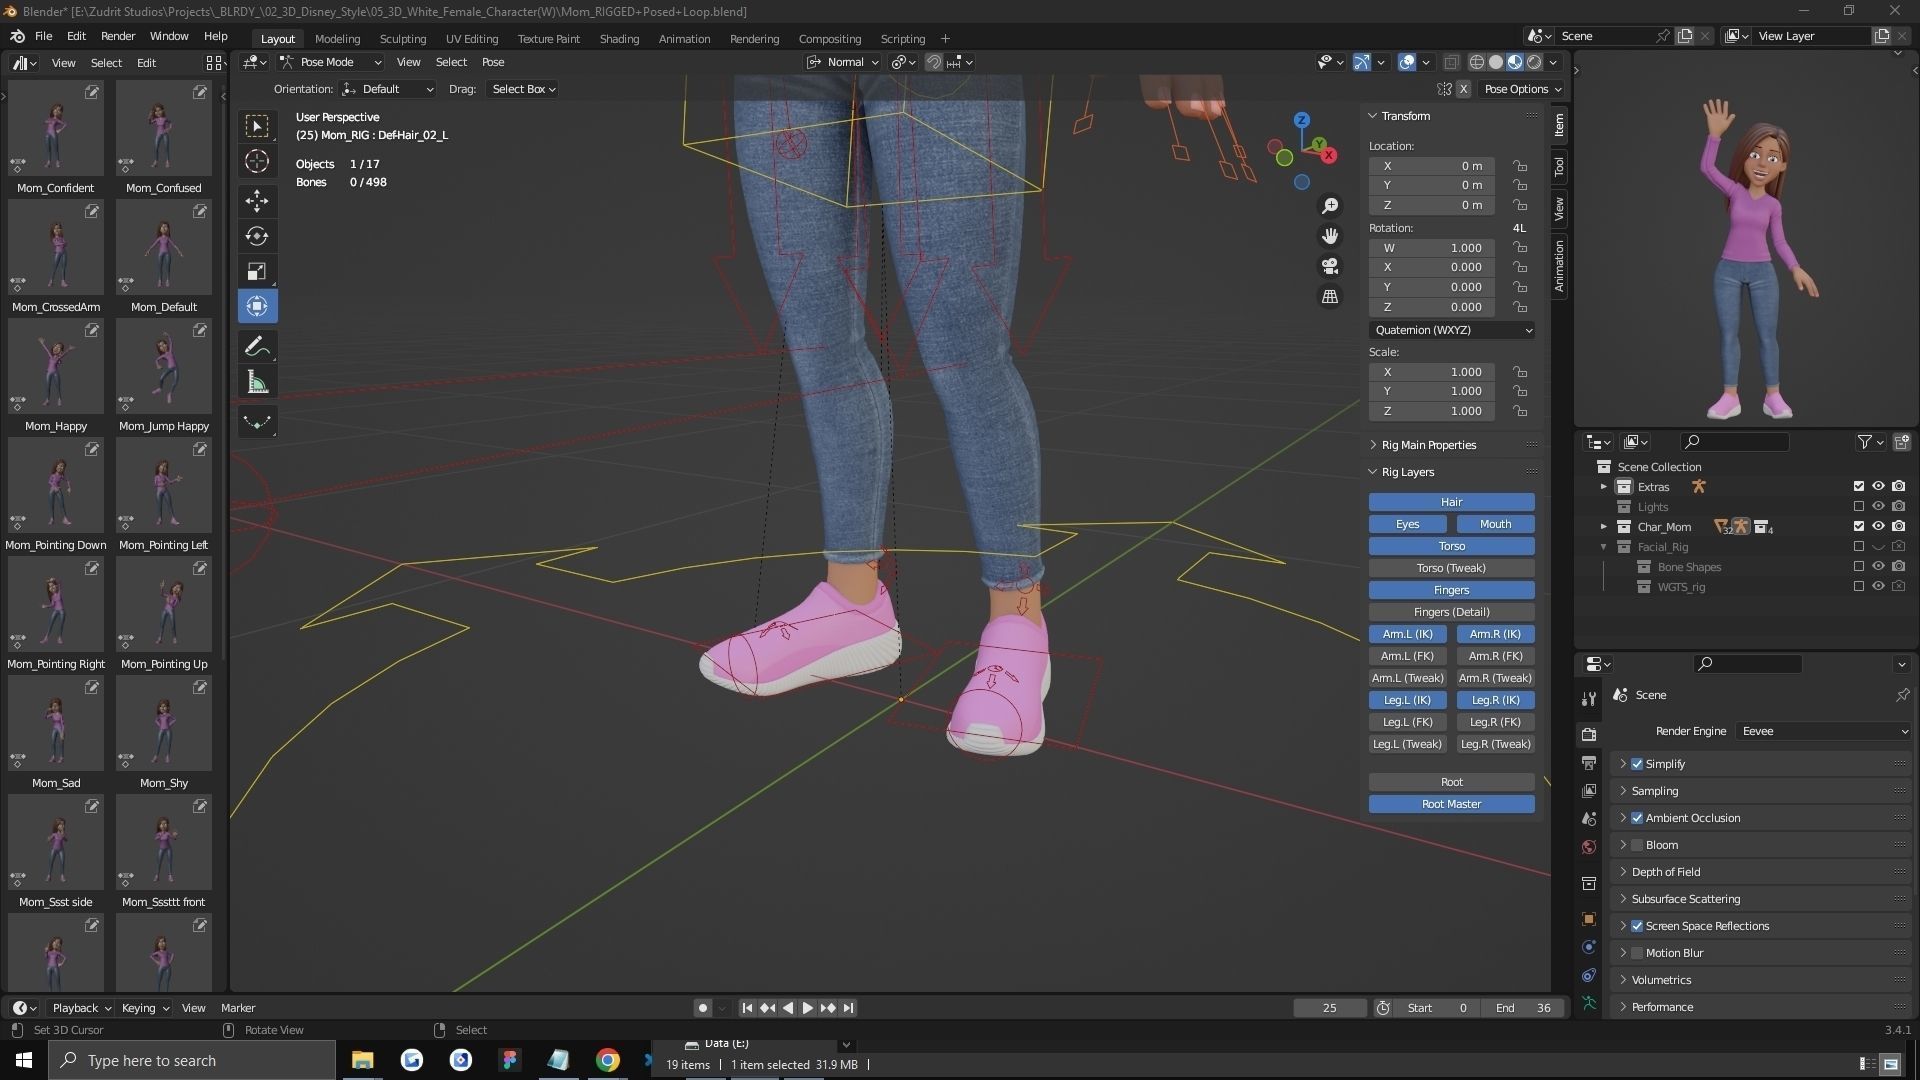The width and height of the screenshot is (1920, 1080).
Task: Enable the Motion Blur checkbox
Action: click(x=1637, y=953)
